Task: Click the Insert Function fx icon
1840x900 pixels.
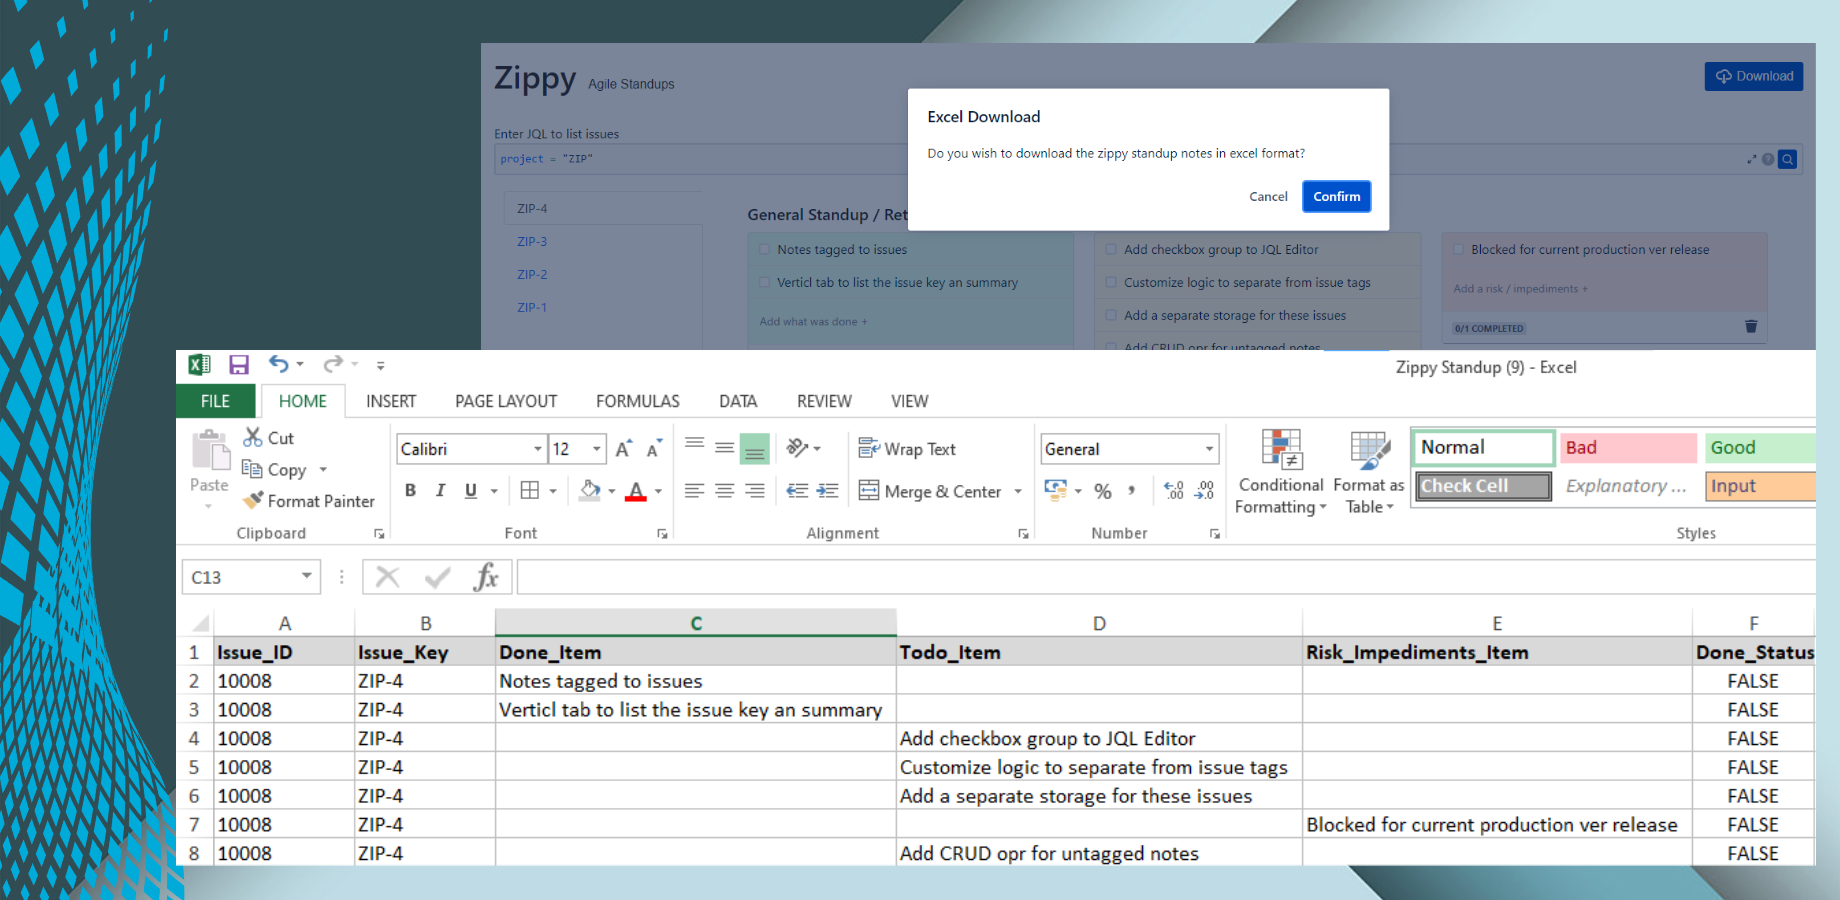Action: (x=486, y=577)
